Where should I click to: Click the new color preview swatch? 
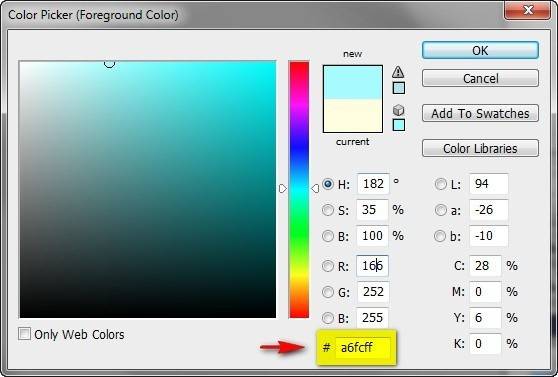coord(353,82)
